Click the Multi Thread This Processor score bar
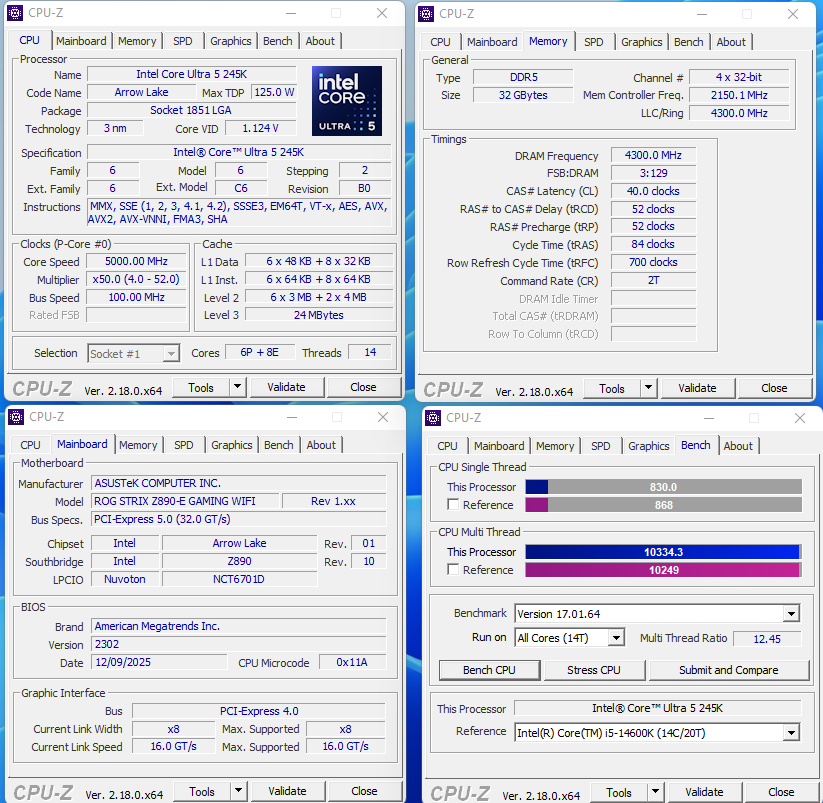This screenshot has height=803, width=823. [662, 552]
